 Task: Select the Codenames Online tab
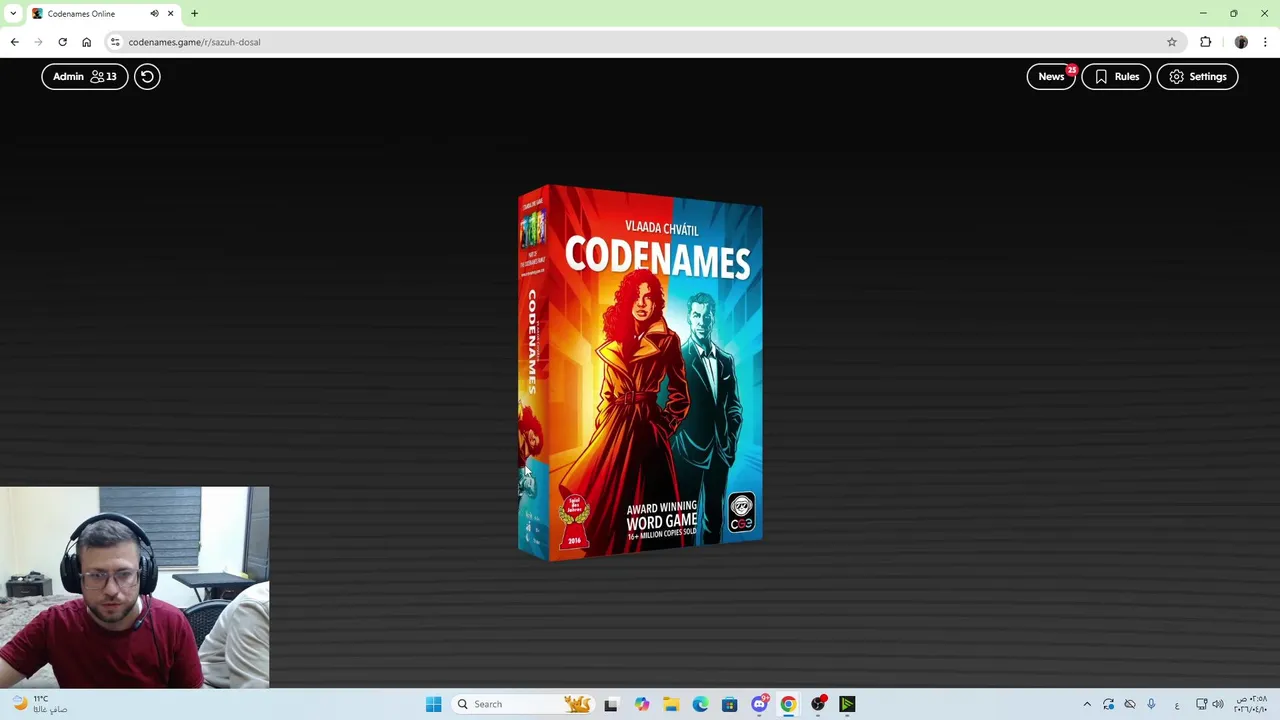(x=103, y=14)
